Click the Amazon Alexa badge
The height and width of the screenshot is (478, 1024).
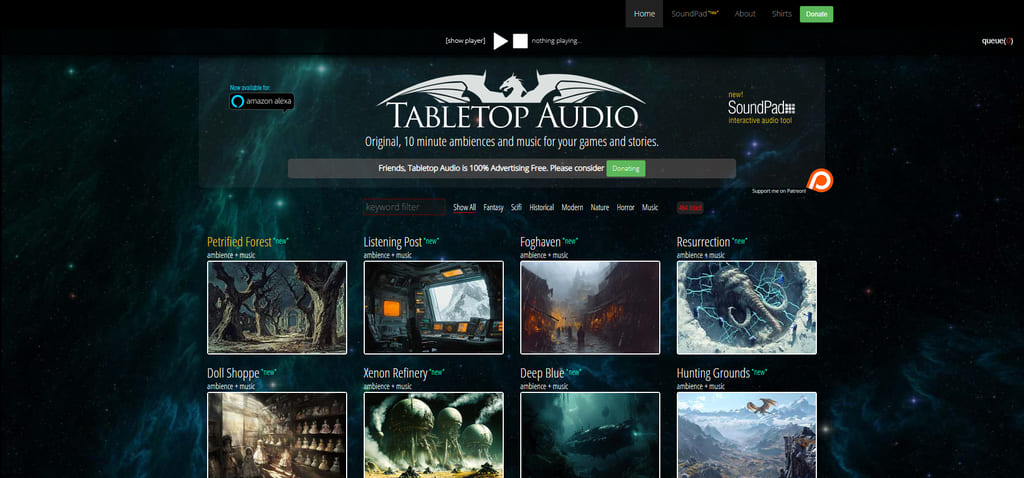(261, 101)
